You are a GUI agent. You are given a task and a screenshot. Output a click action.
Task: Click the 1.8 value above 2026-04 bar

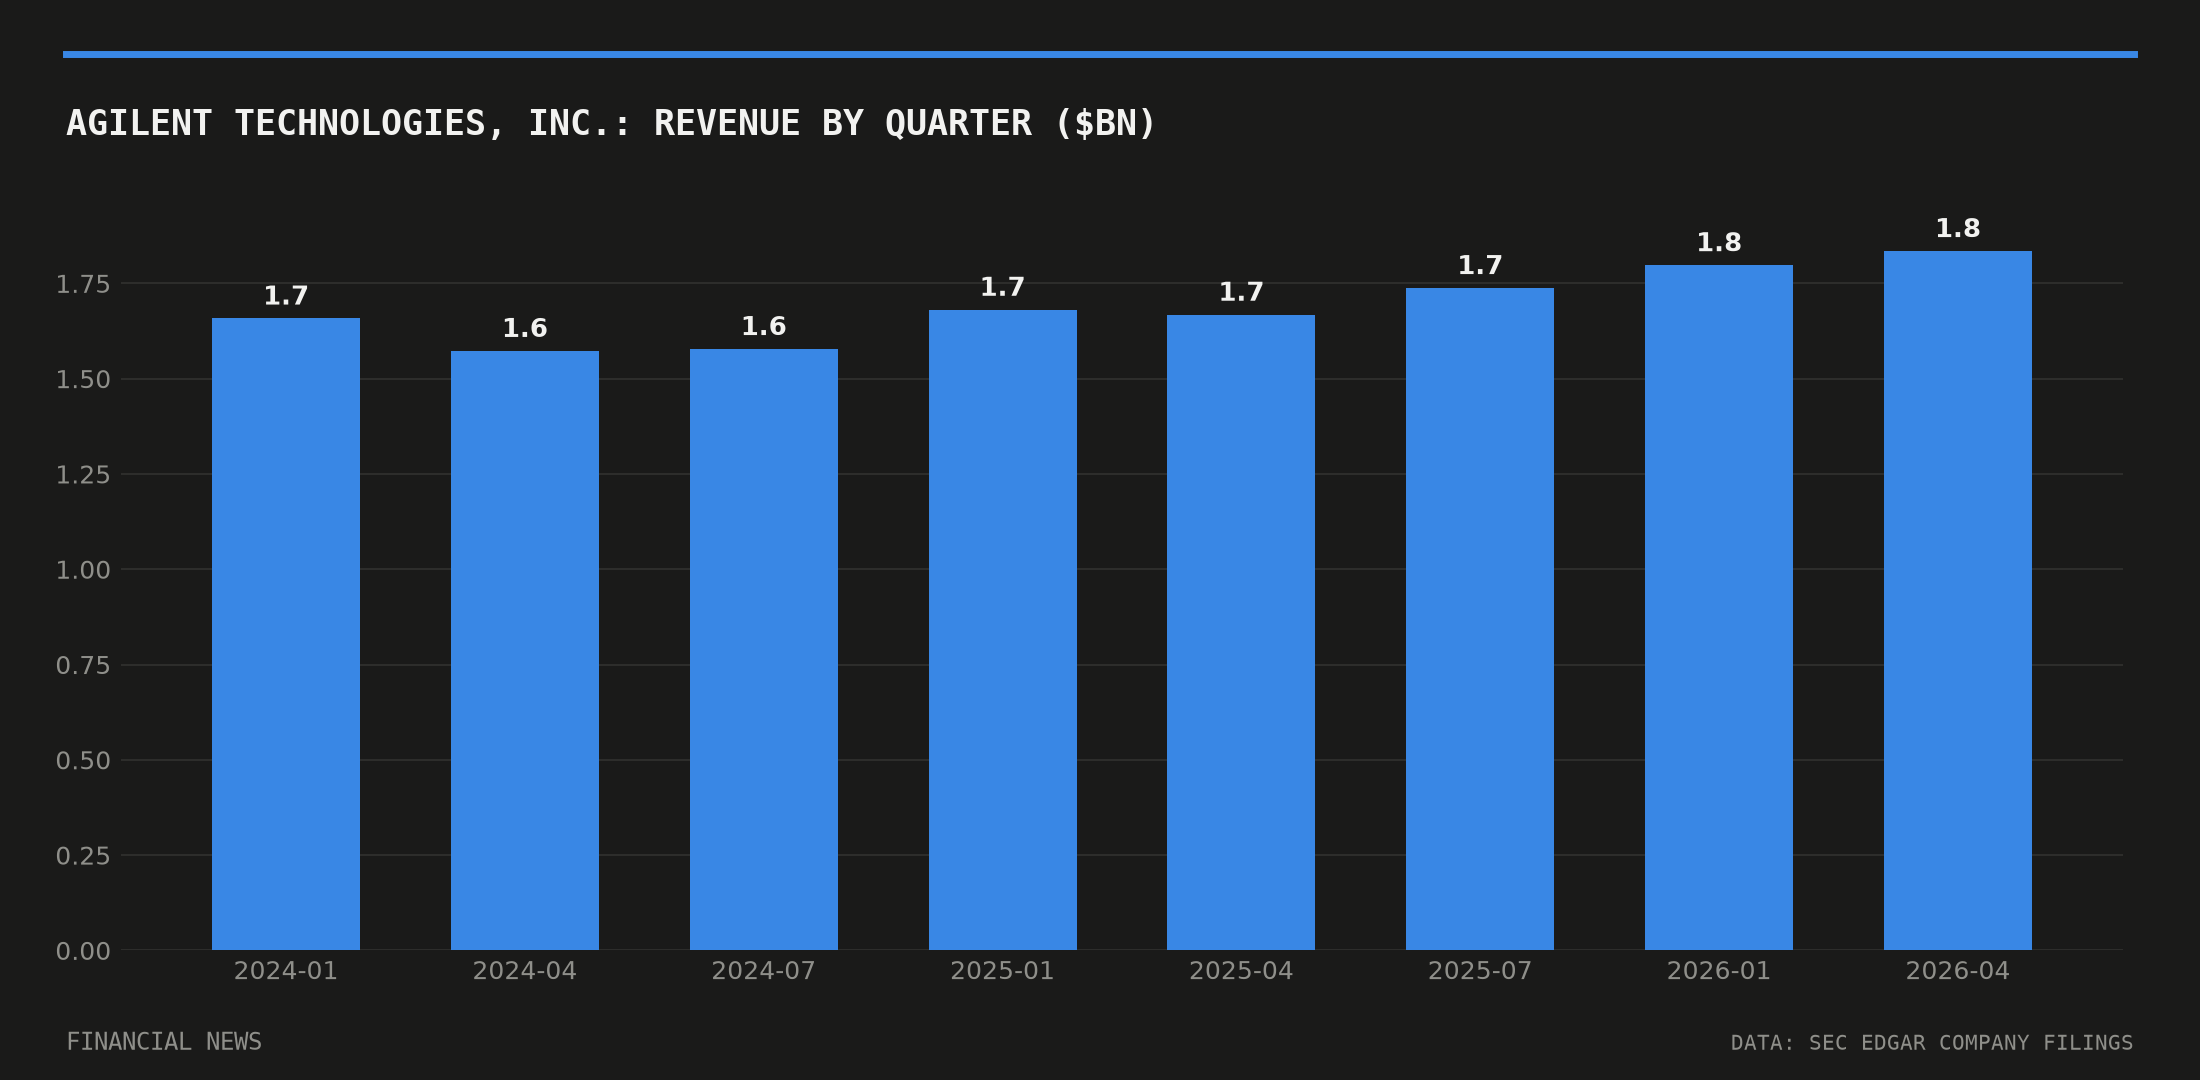click(x=1958, y=229)
